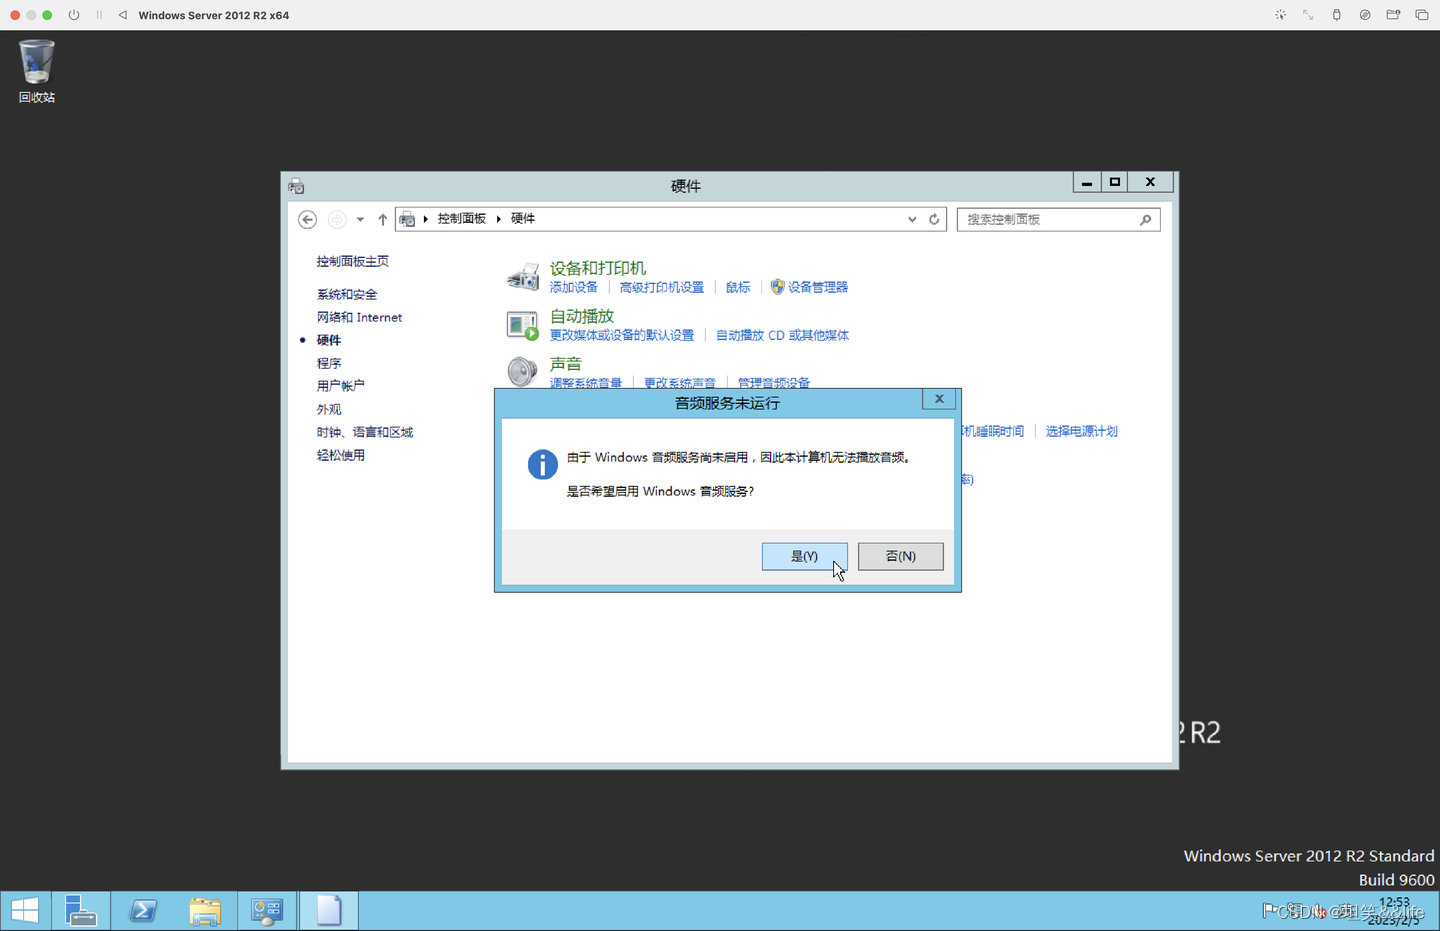This screenshot has height=931, width=1440.
Task: Click the cursor-burst icon in VM toolbar
Action: pos(1280,15)
